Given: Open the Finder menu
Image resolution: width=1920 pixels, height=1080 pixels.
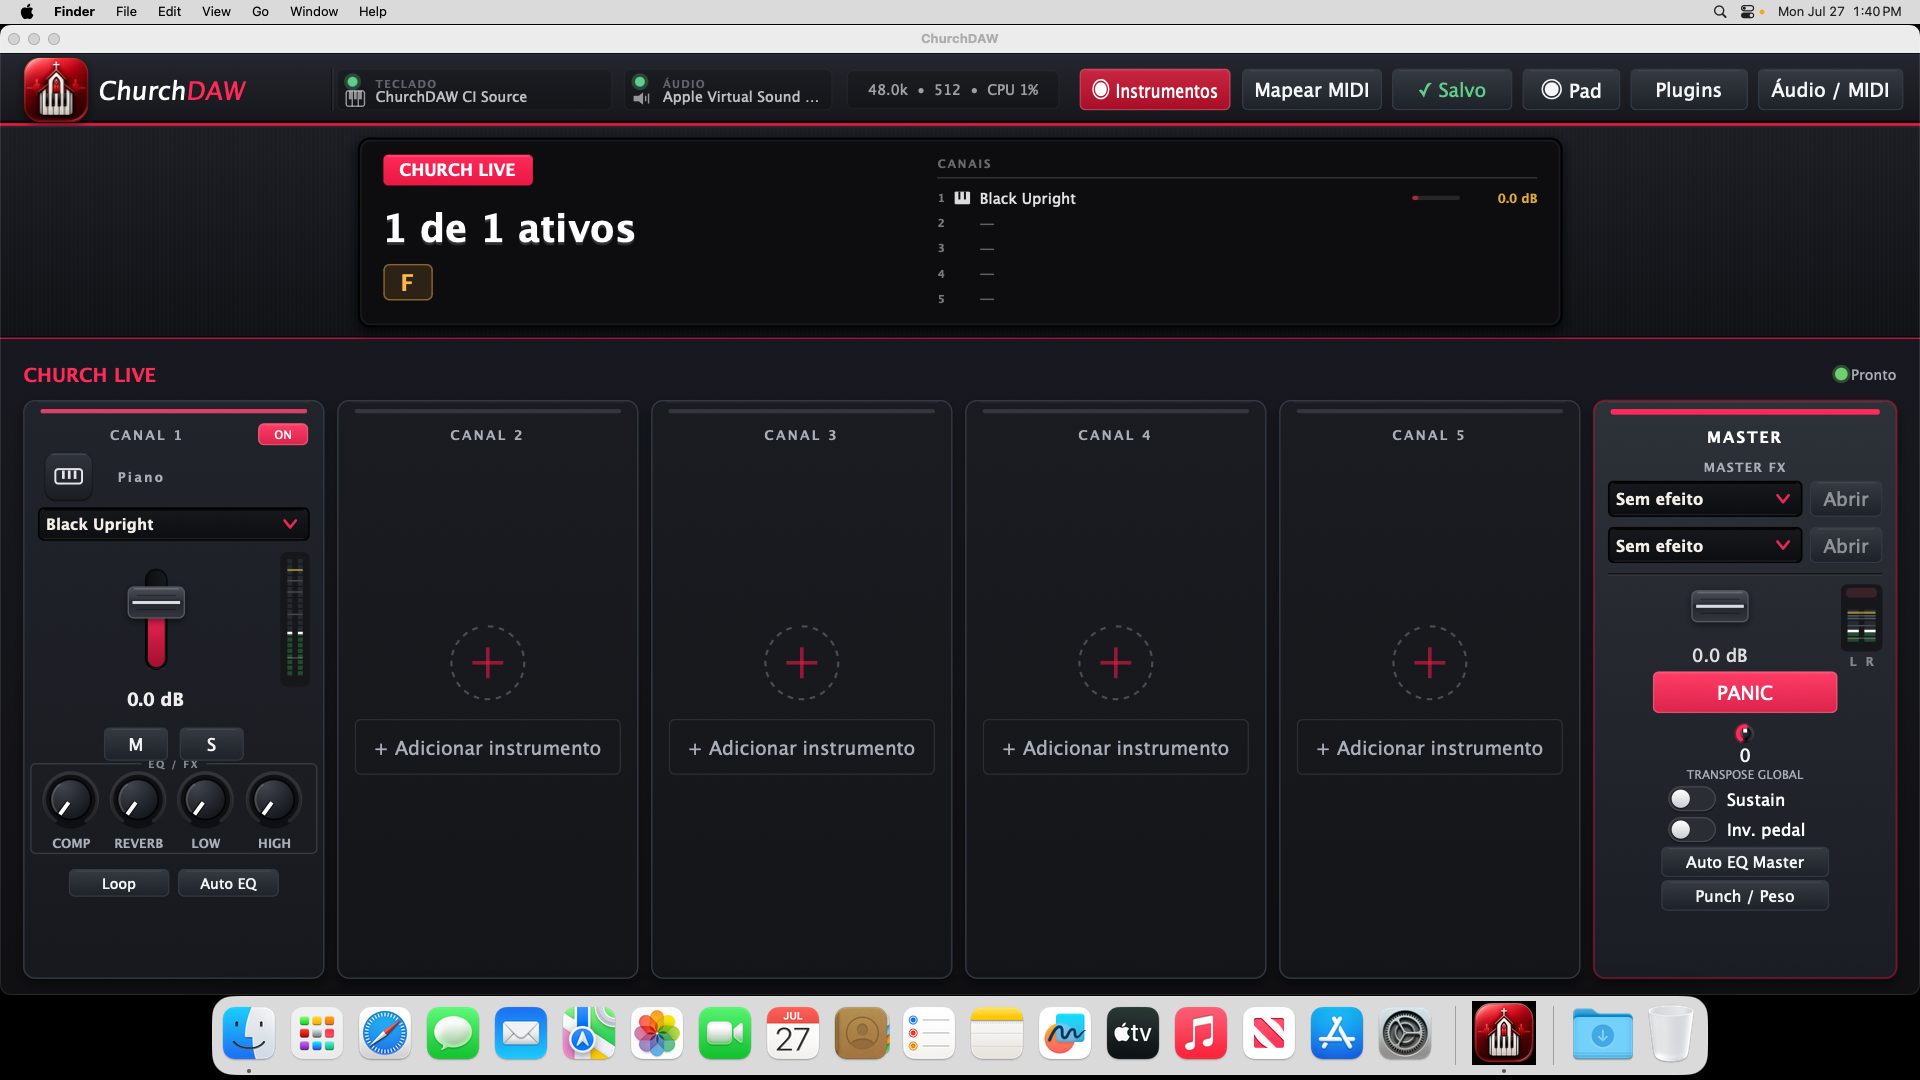Looking at the screenshot, I should pos(74,12).
